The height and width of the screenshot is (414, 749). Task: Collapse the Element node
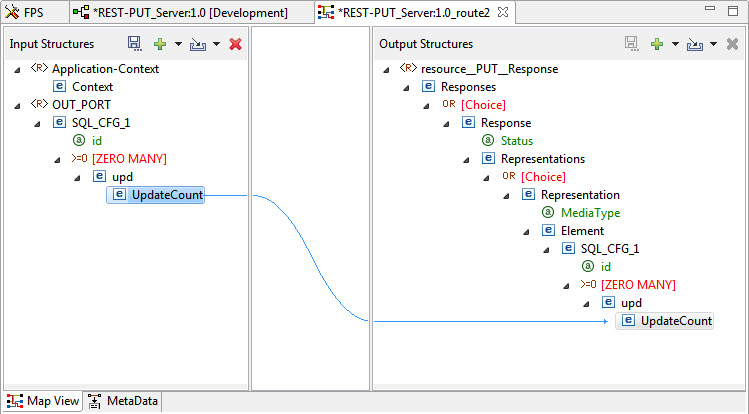[x=527, y=232]
